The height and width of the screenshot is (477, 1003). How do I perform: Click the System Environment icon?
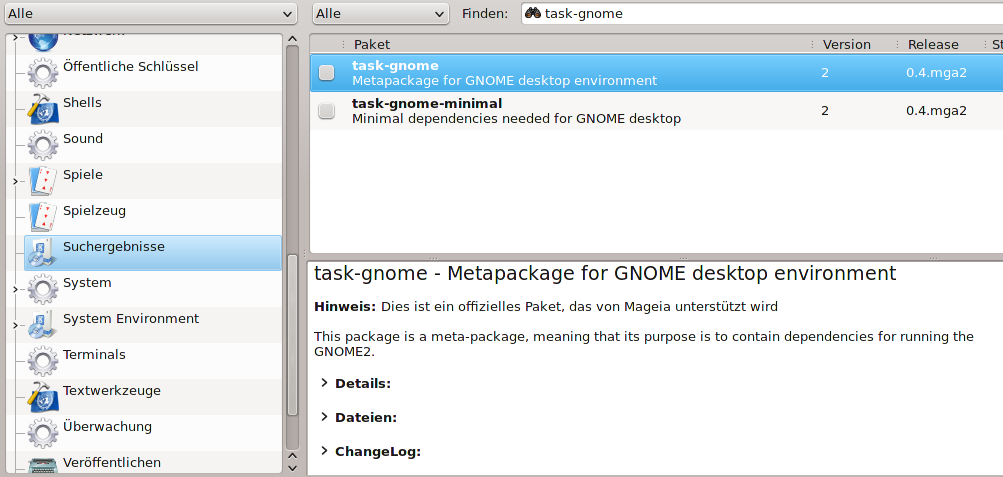(x=43, y=324)
